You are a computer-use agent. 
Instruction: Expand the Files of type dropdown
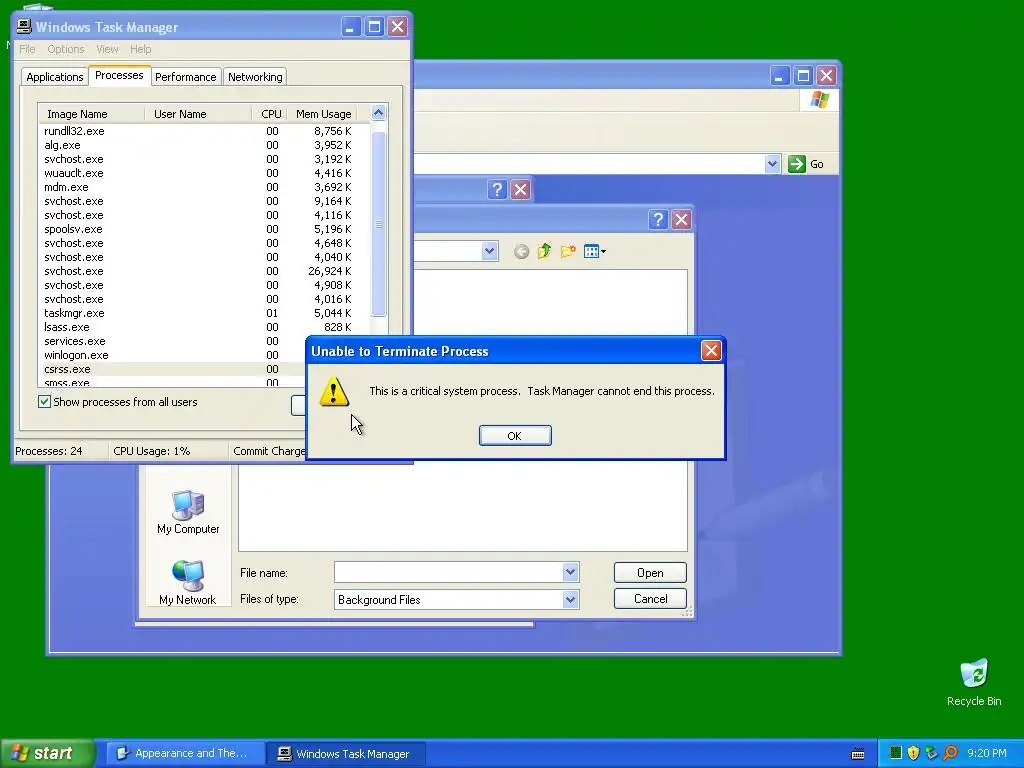point(570,600)
